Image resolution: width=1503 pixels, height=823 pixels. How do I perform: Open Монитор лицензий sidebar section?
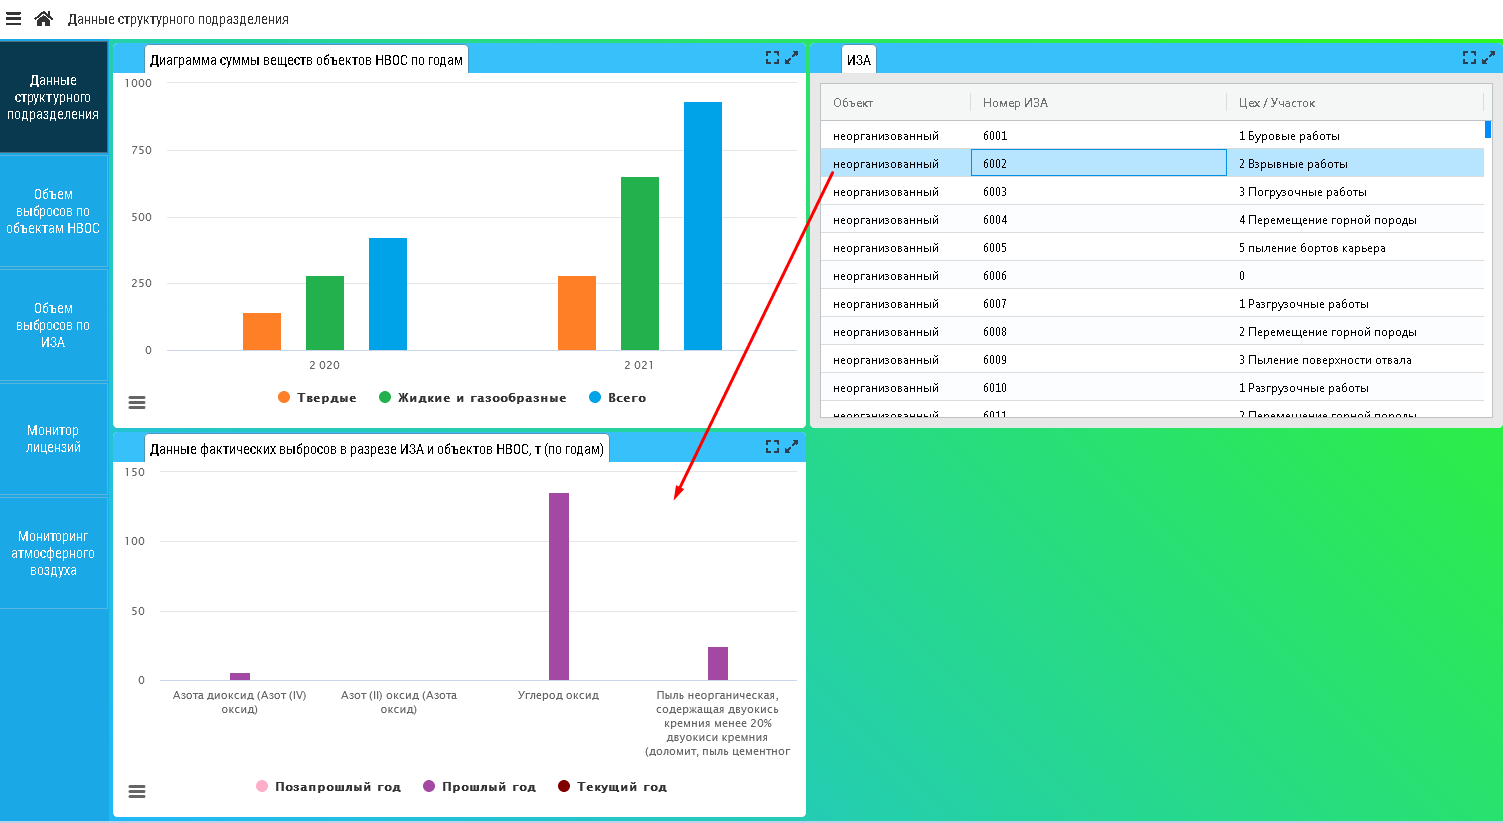[x=53, y=439]
